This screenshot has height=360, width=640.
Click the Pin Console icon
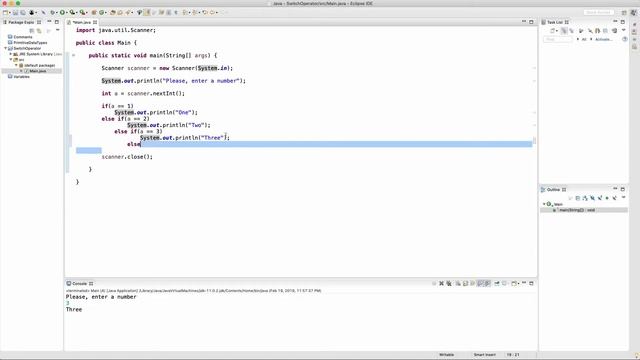[497, 283]
